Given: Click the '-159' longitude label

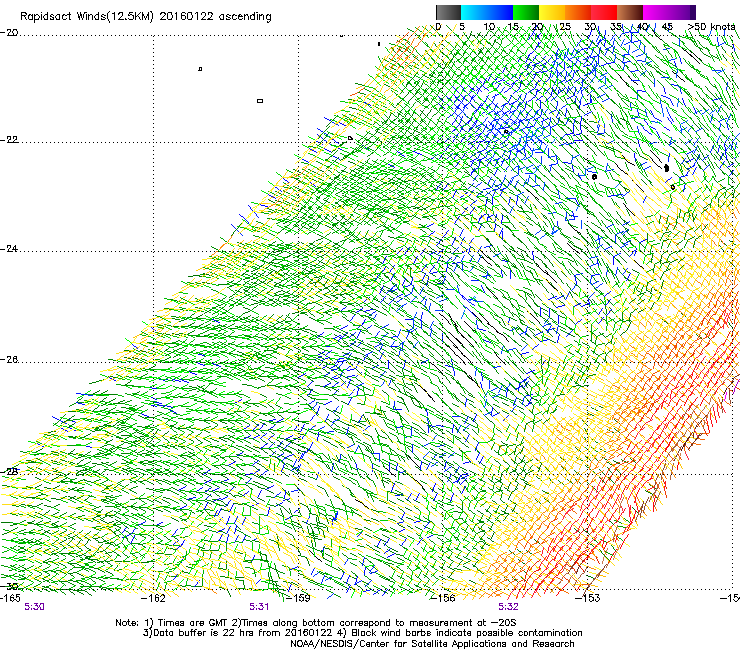Looking at the screenshot, I should click(x=299, y=598).
